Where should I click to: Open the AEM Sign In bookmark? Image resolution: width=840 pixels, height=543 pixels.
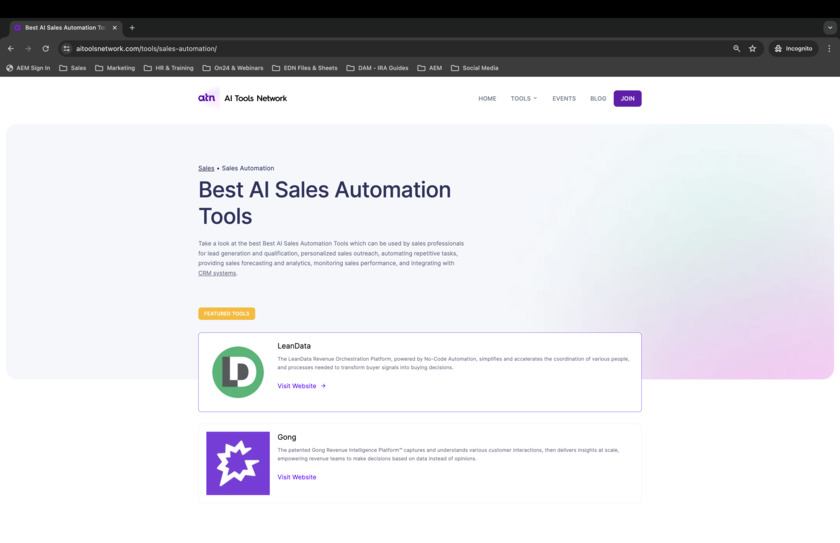(x=28, y=68)
